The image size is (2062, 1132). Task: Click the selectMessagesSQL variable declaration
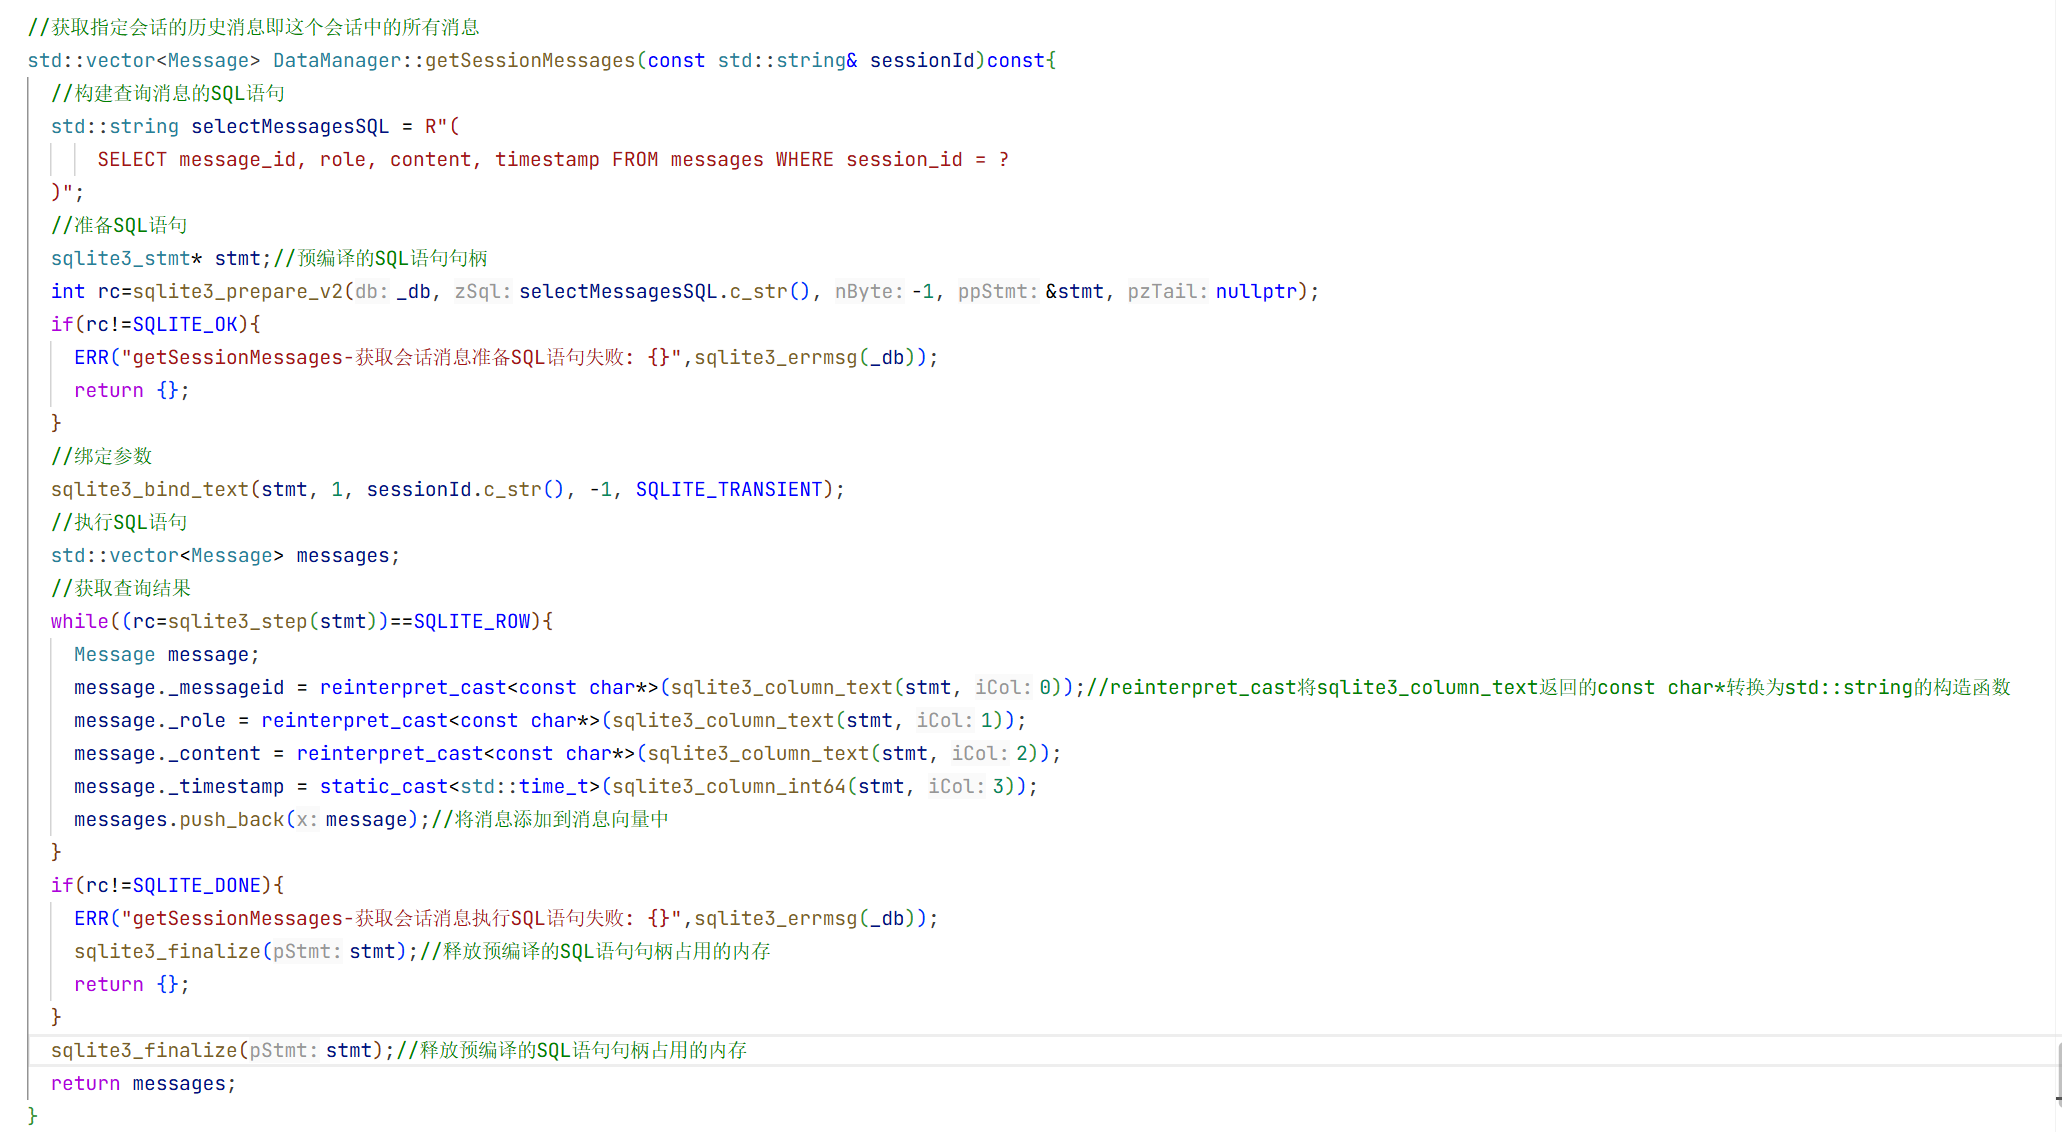click(x=290, y=126)
